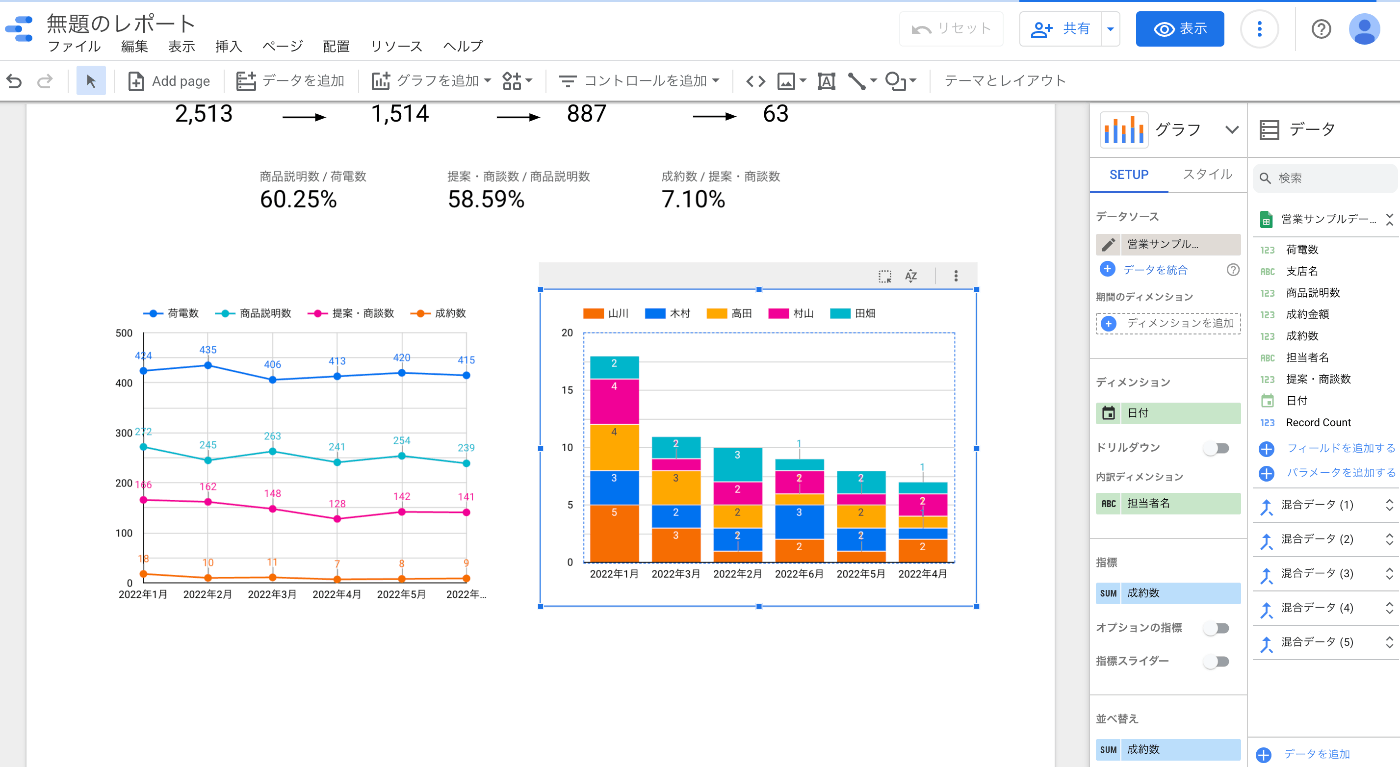Click the help icon beside データを統合
The width and height of the screenshot is (1400, 767).
[x=1233, y=269]
